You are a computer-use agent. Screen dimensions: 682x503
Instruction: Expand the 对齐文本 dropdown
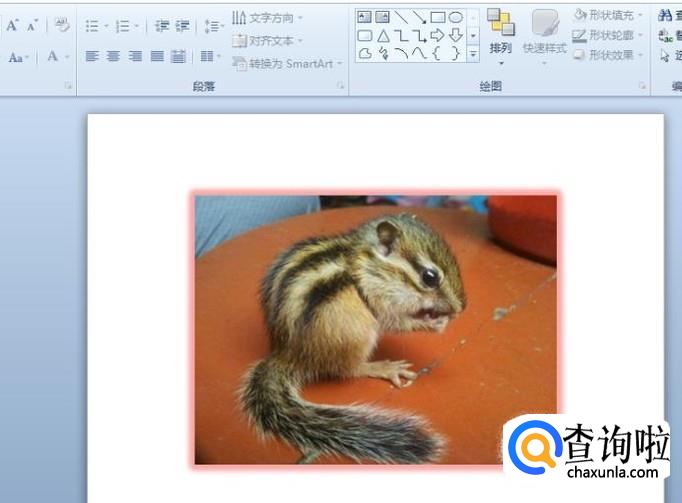[x=267, y=41]
